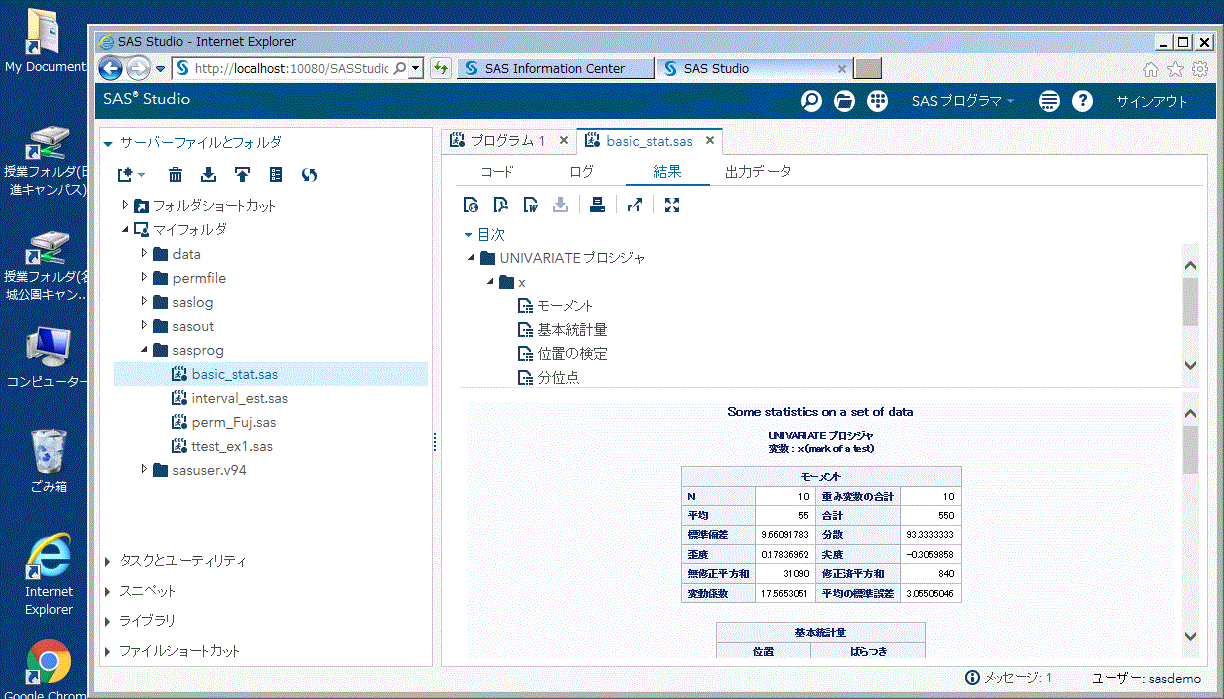Click the メッセージ: 1 status indicator
This screenshot has width=1224, height=699.
click(x=1008, y=678)
